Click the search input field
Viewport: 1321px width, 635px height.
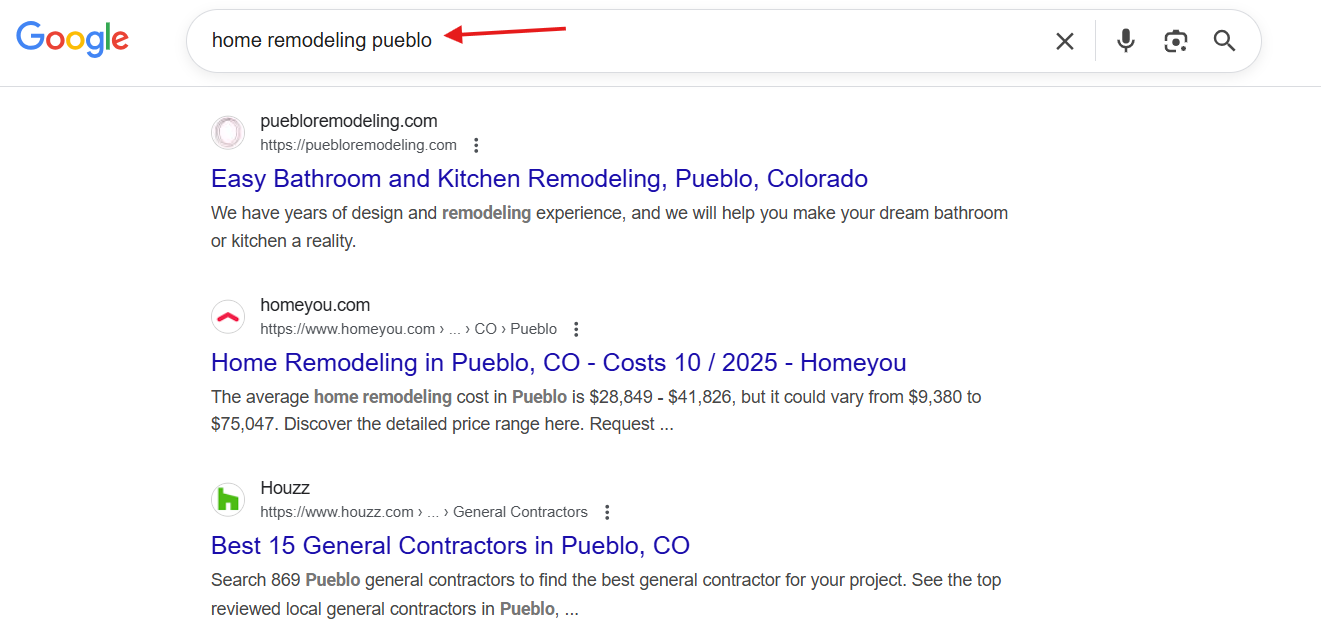tap(700, 41)
